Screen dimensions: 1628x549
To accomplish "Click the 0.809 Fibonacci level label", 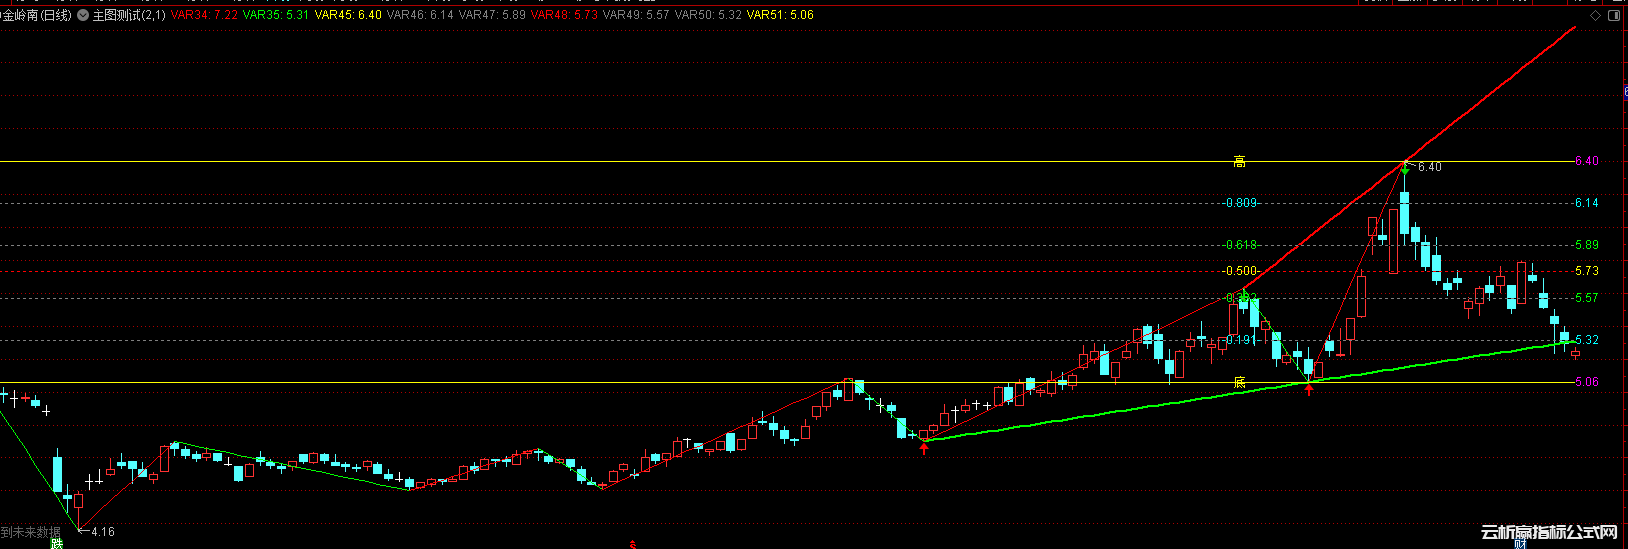I will [1241, 203].
